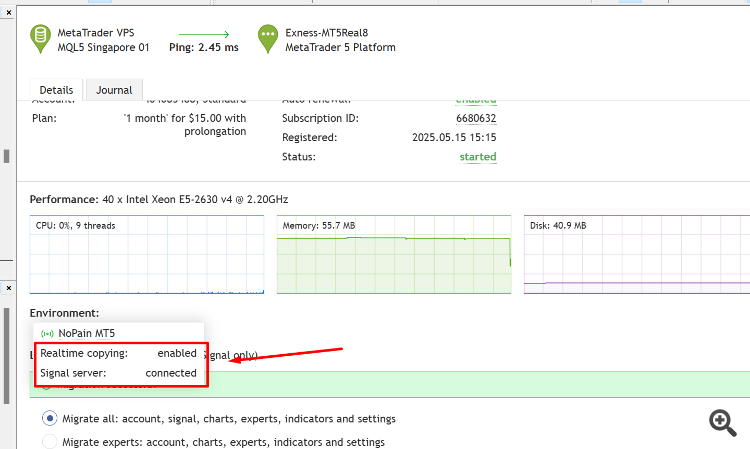
Task: Select Migrate all radio option
Action: 50,418
